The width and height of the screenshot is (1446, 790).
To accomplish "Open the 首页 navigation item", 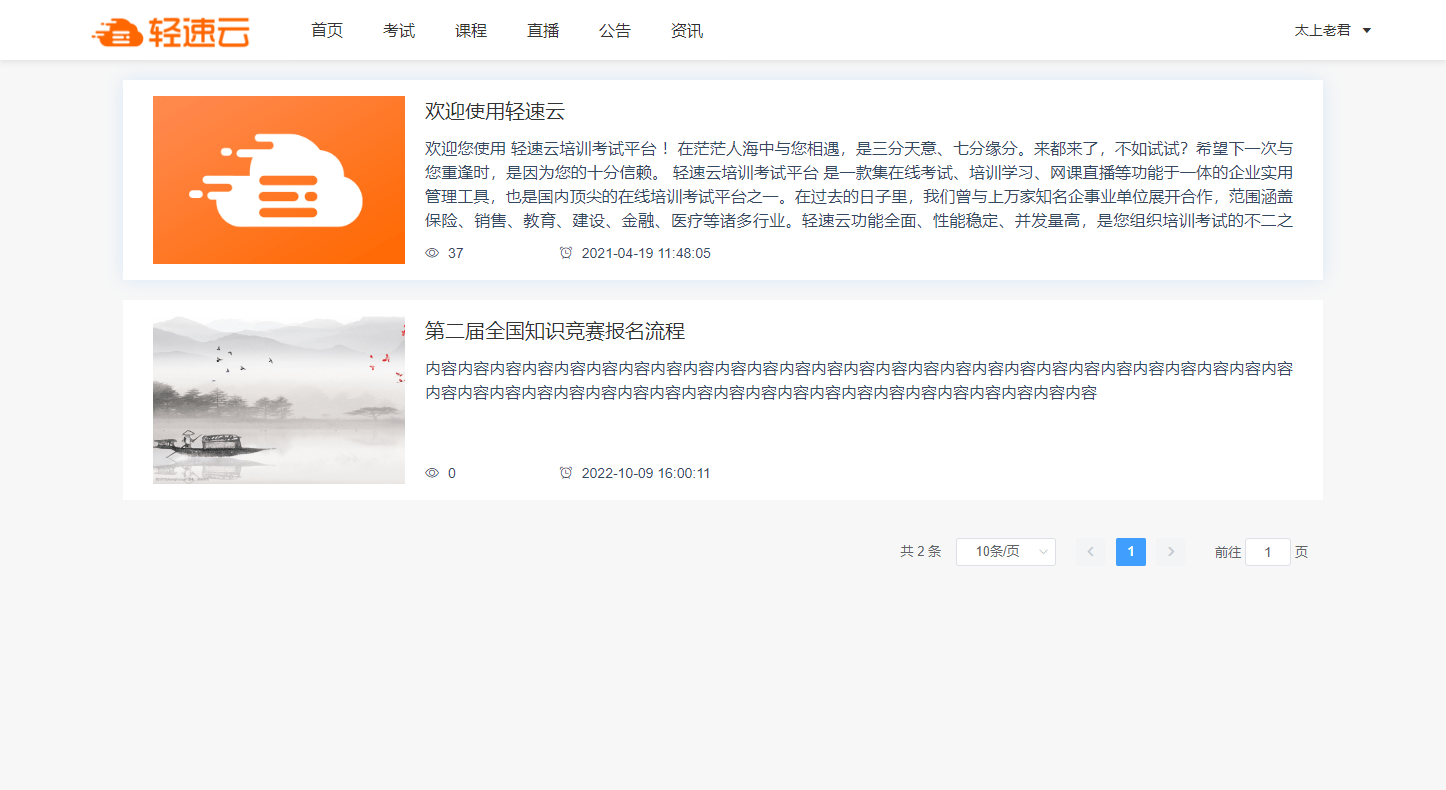I will click(327, 31).
